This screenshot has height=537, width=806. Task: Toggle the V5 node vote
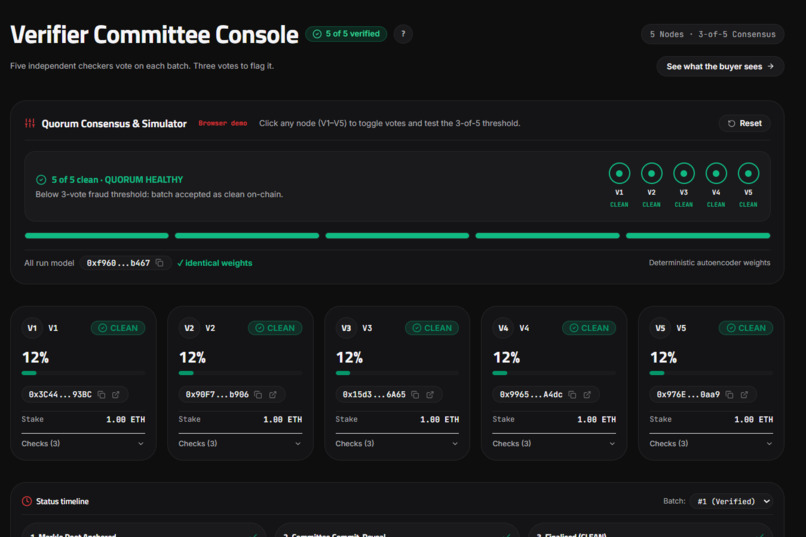pyautogui.click(x=748, y=174)
